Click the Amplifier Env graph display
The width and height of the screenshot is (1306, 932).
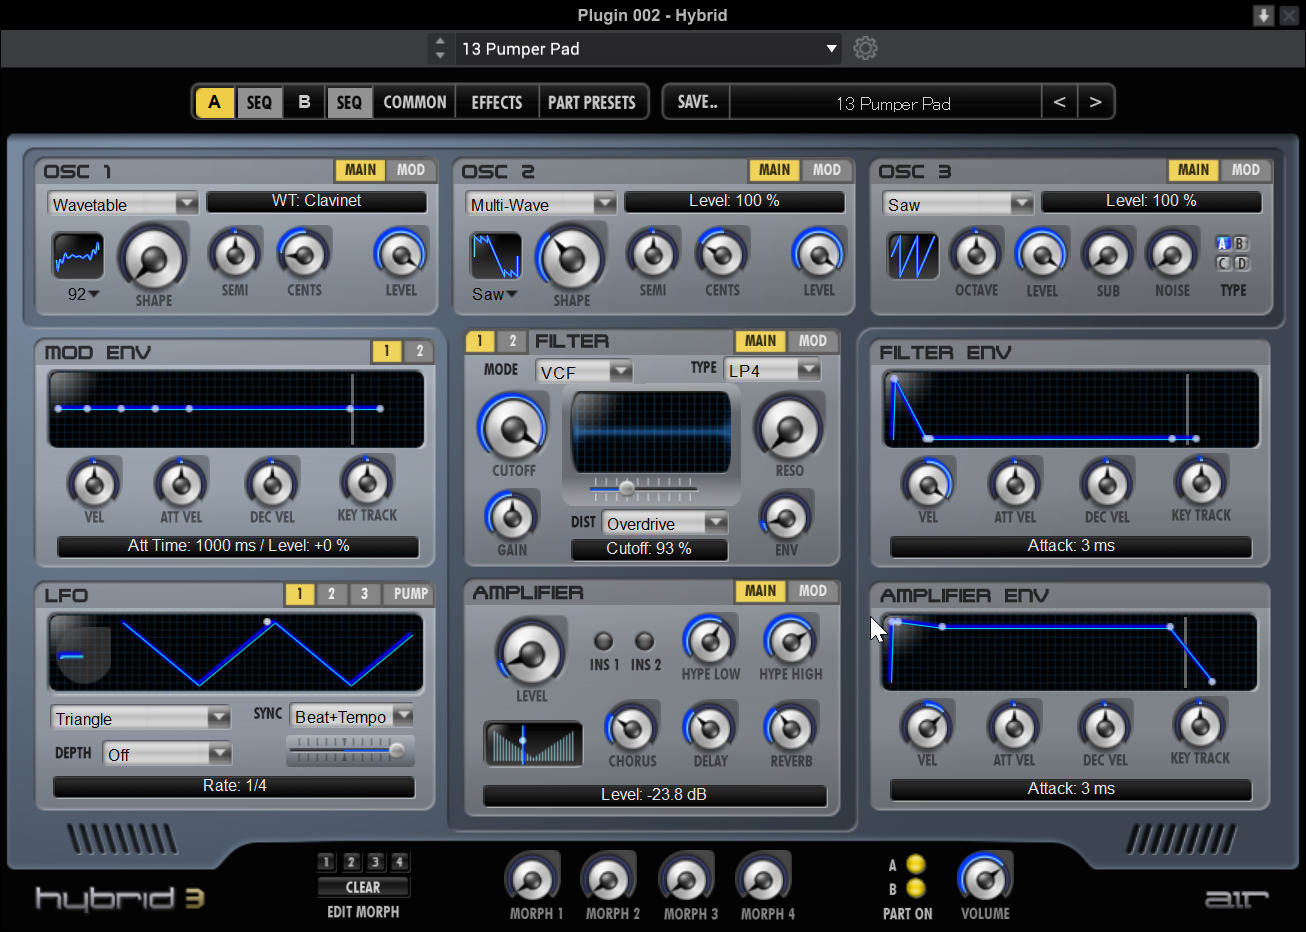[x=1071, y=652]
